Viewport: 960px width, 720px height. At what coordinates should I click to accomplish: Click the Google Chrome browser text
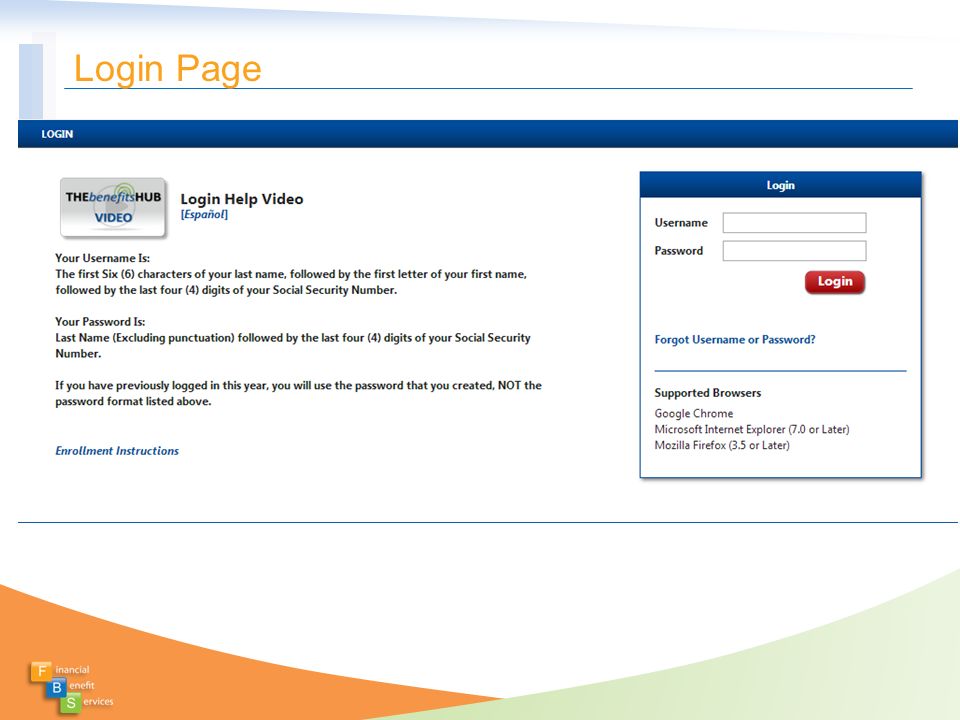click(x=694, y=413)
